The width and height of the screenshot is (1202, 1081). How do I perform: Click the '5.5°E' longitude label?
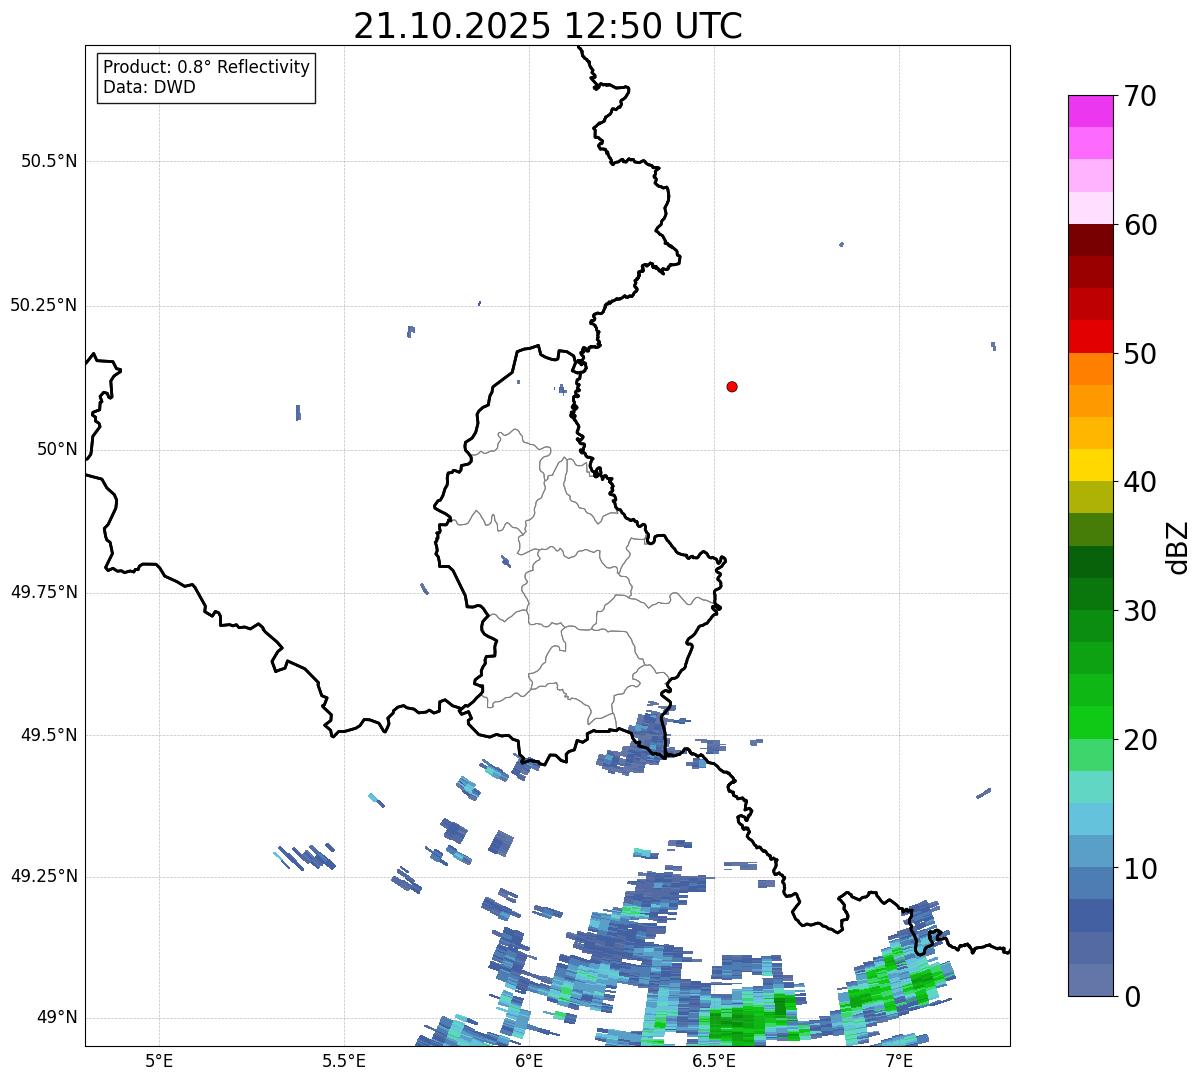[344, 1060]
